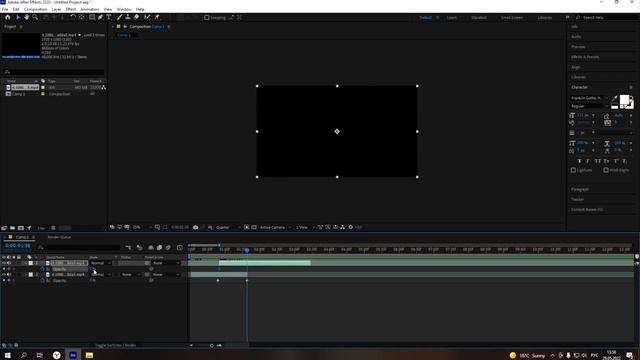Image resolution: width=640 pixels, height=360 pixels.
Task: Expand the Paragraph panel
Action: (580, 189)
